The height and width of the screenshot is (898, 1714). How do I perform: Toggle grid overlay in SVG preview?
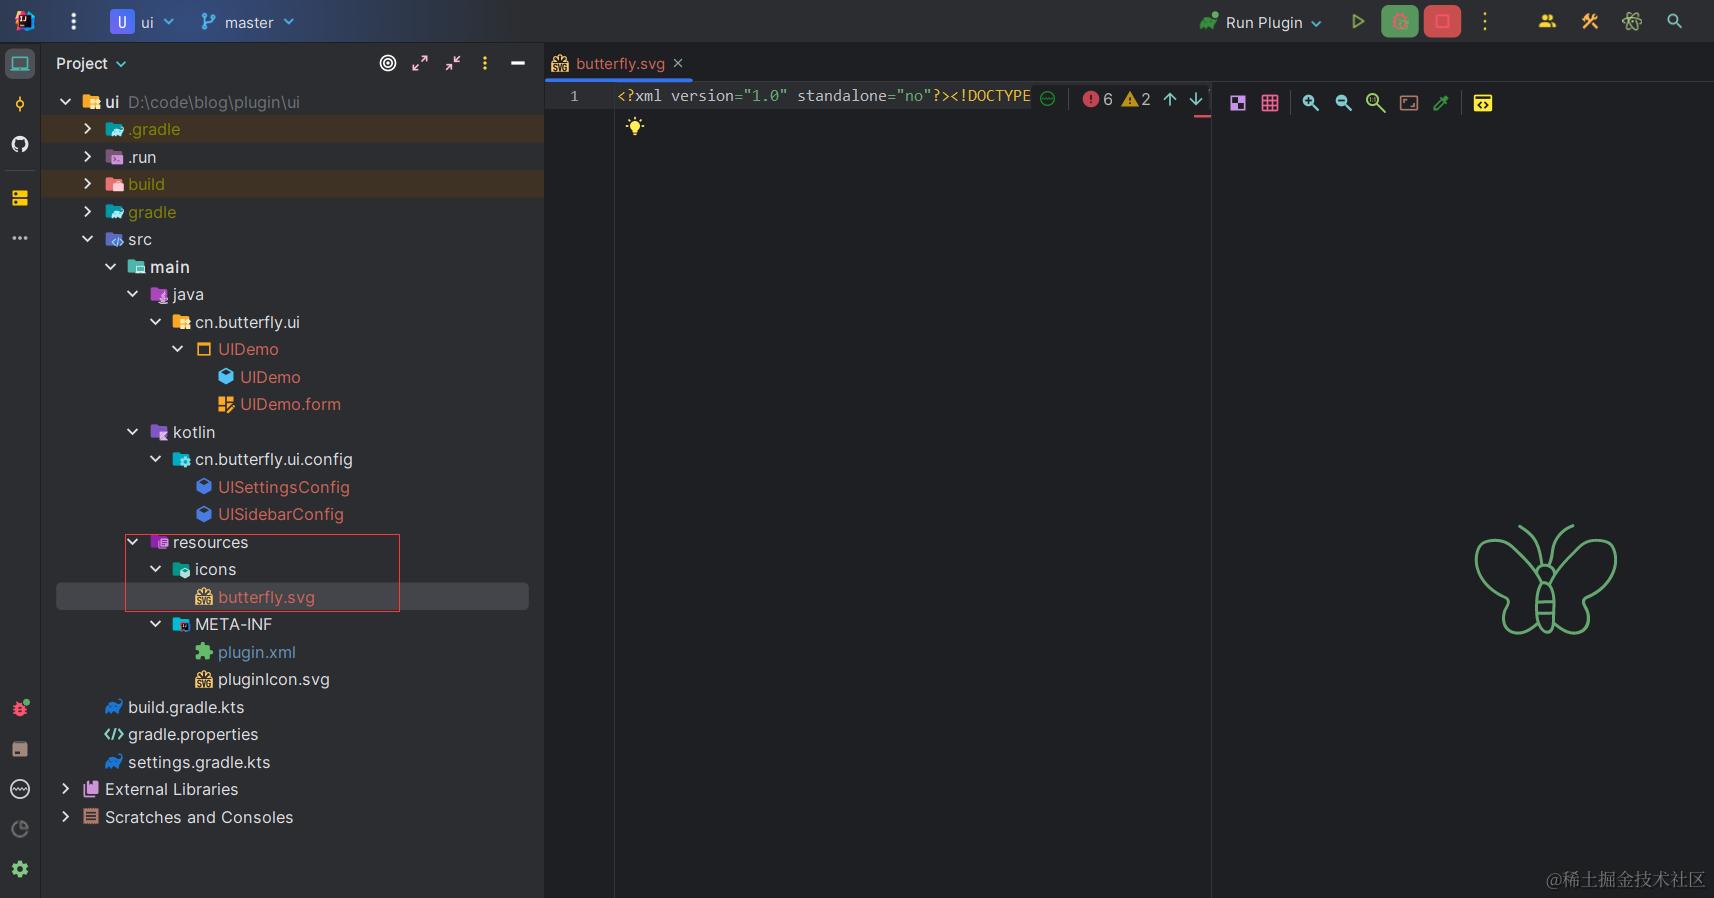[1270, 102]
